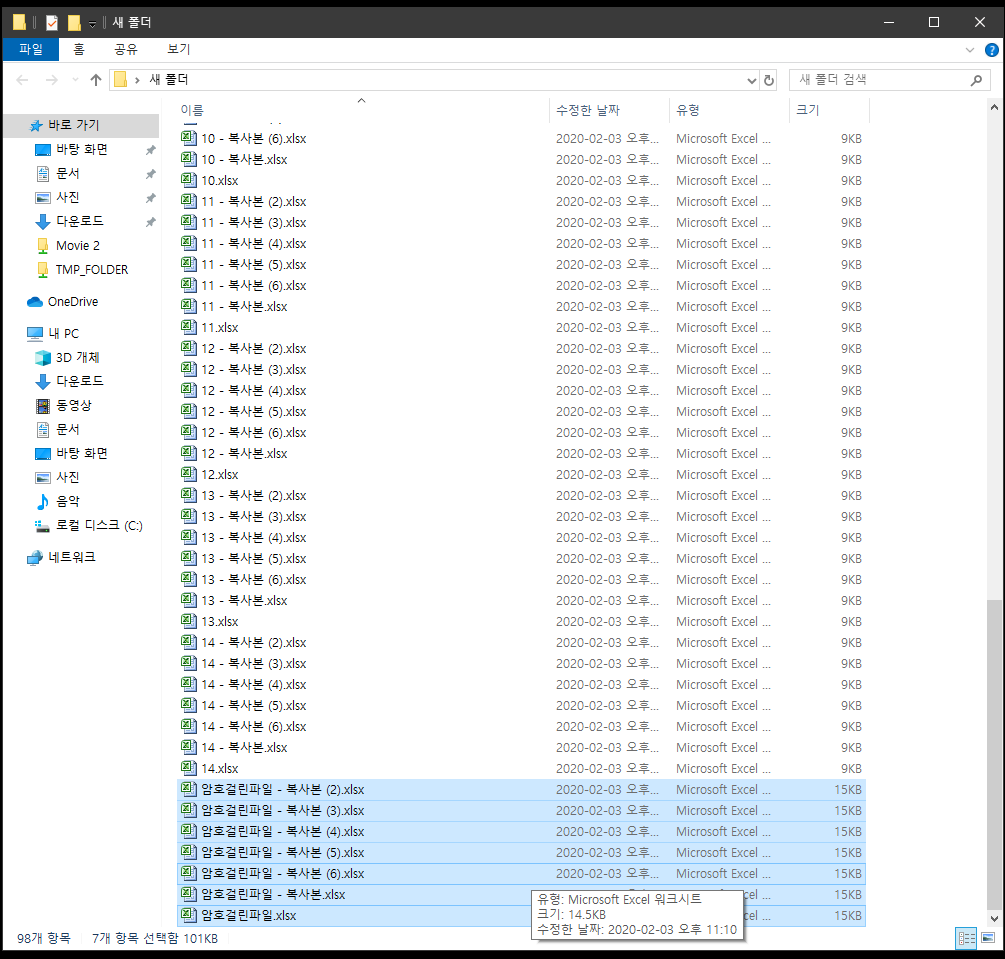Image resolution: width=1005 pixels, height=959 pixels.
Task: Click the 15KB size of 암호걸린파일 - 복사본 (6).xlsx
Action: pyautogui.click(x=847, y=874)
